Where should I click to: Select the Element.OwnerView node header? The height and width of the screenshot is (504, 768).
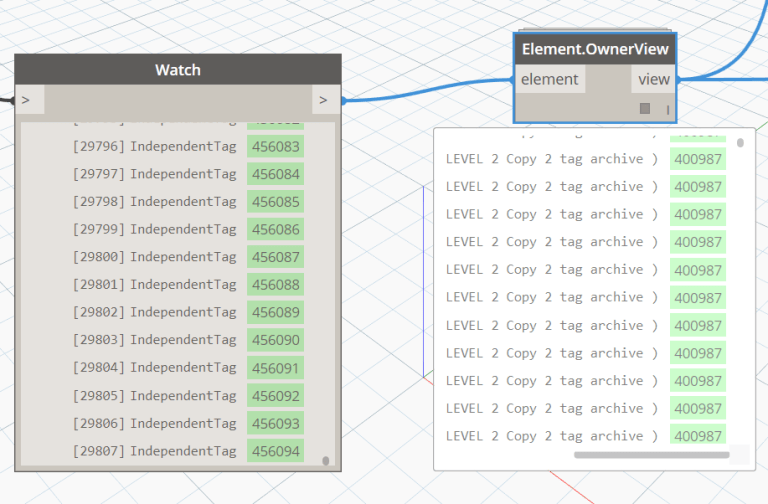[x=595, y=49]
